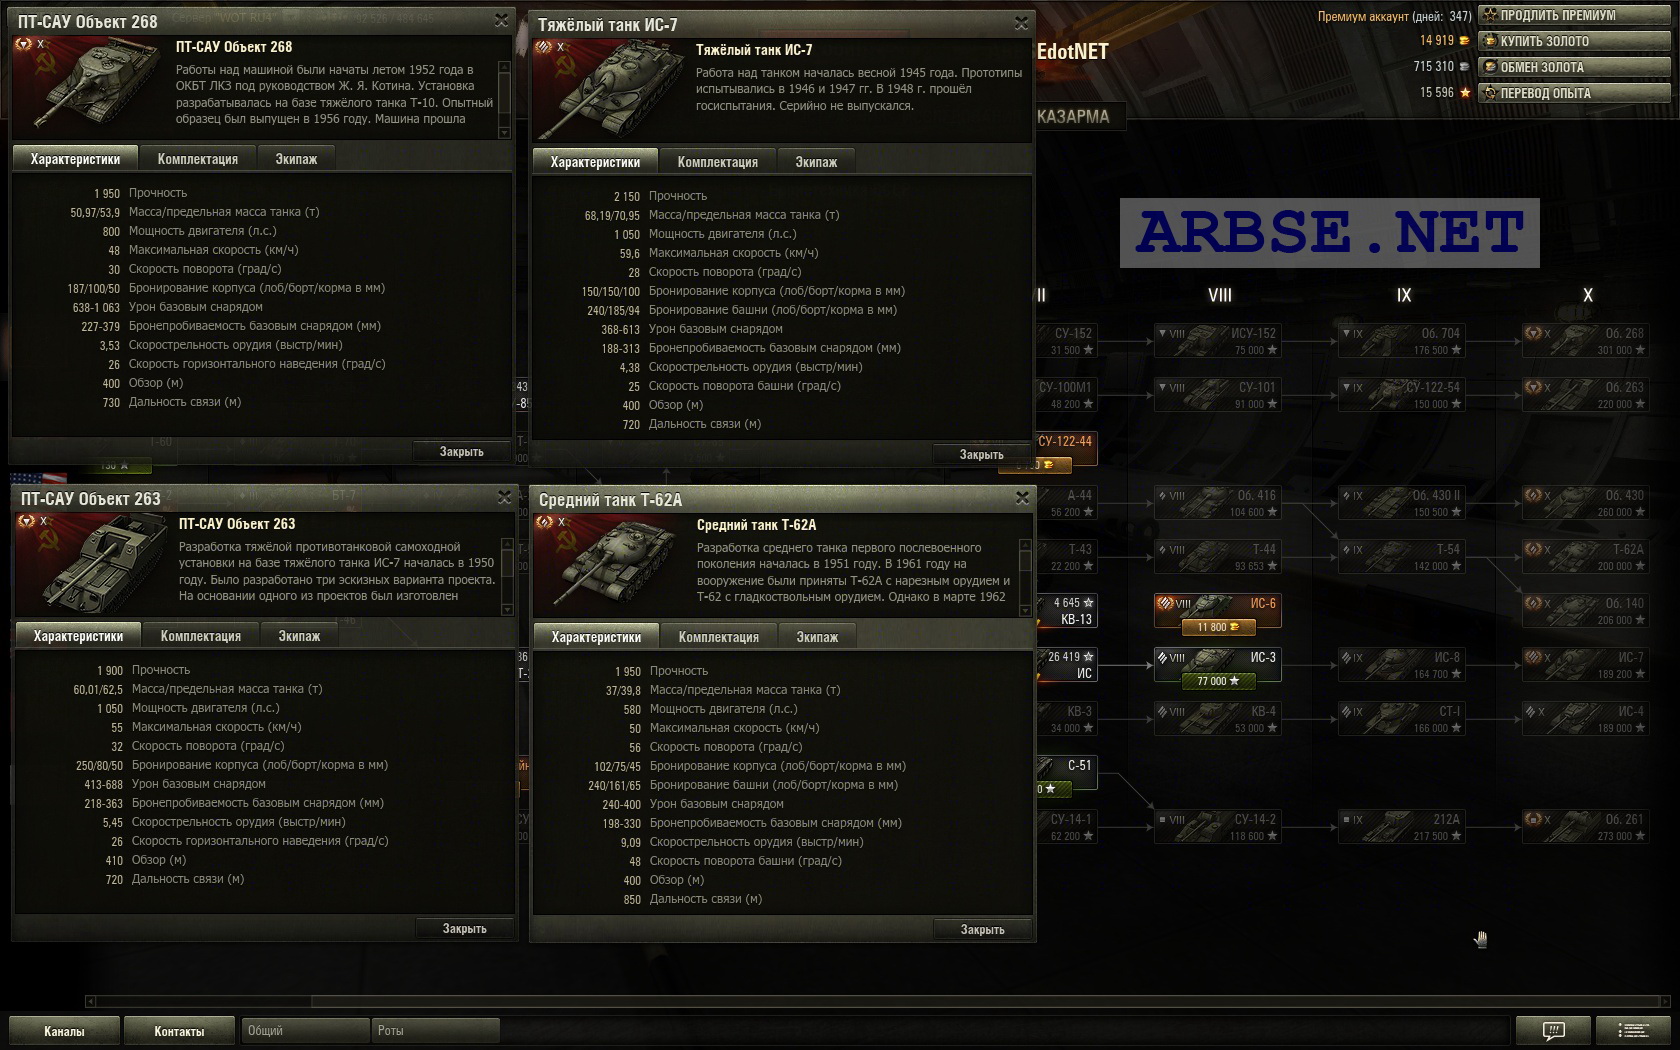Screen dimensions: 1680x1050
Task: Click gold balance 14 919
Action: pos(1444,41)
